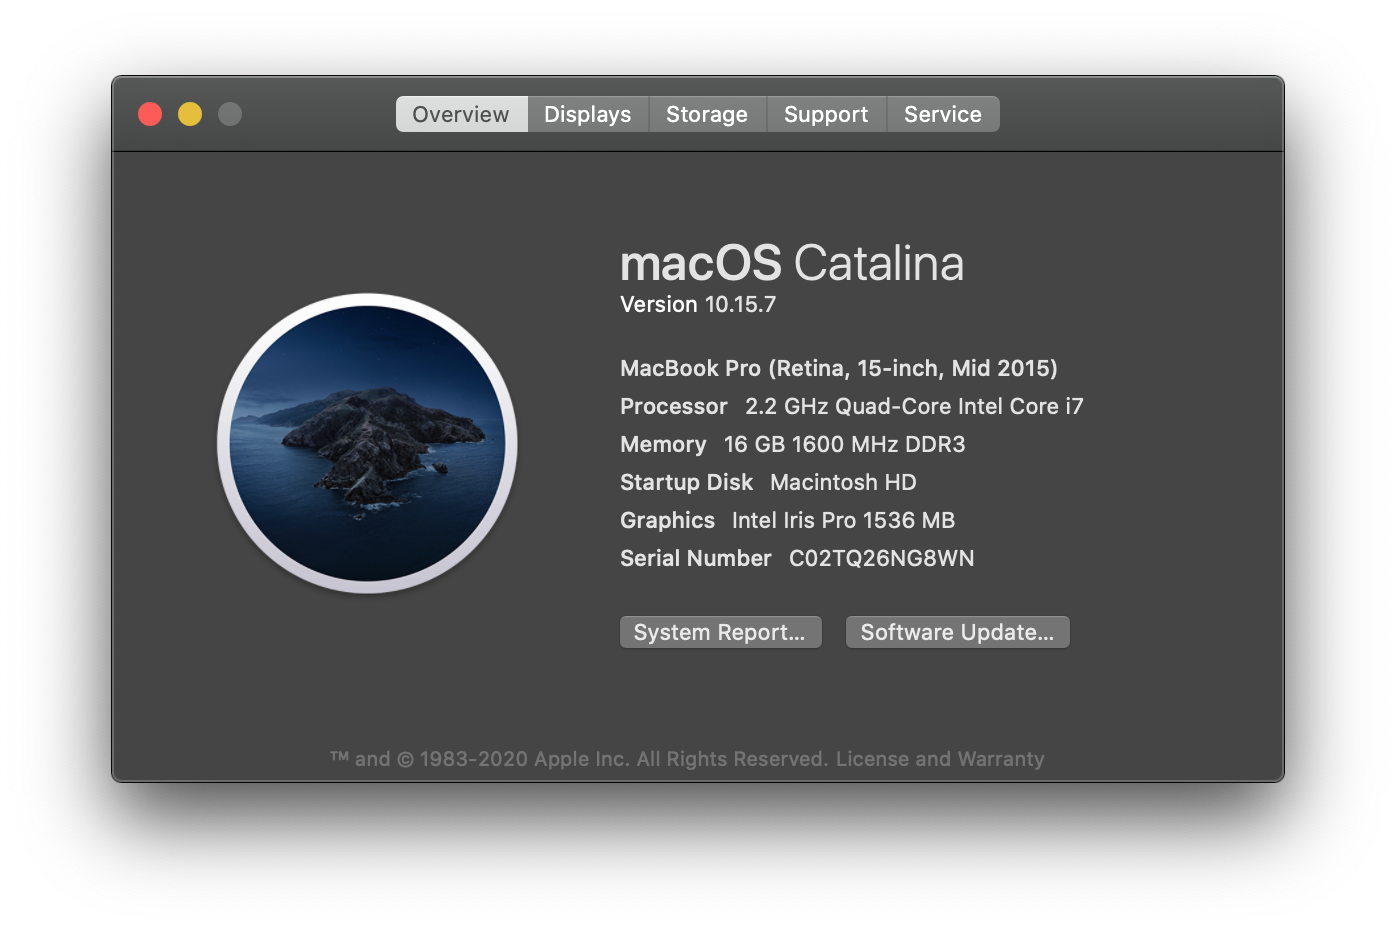Click the macOS Catalina heading
The height and width of the screenshot is (930, 1396).
(x=791, y=264)
